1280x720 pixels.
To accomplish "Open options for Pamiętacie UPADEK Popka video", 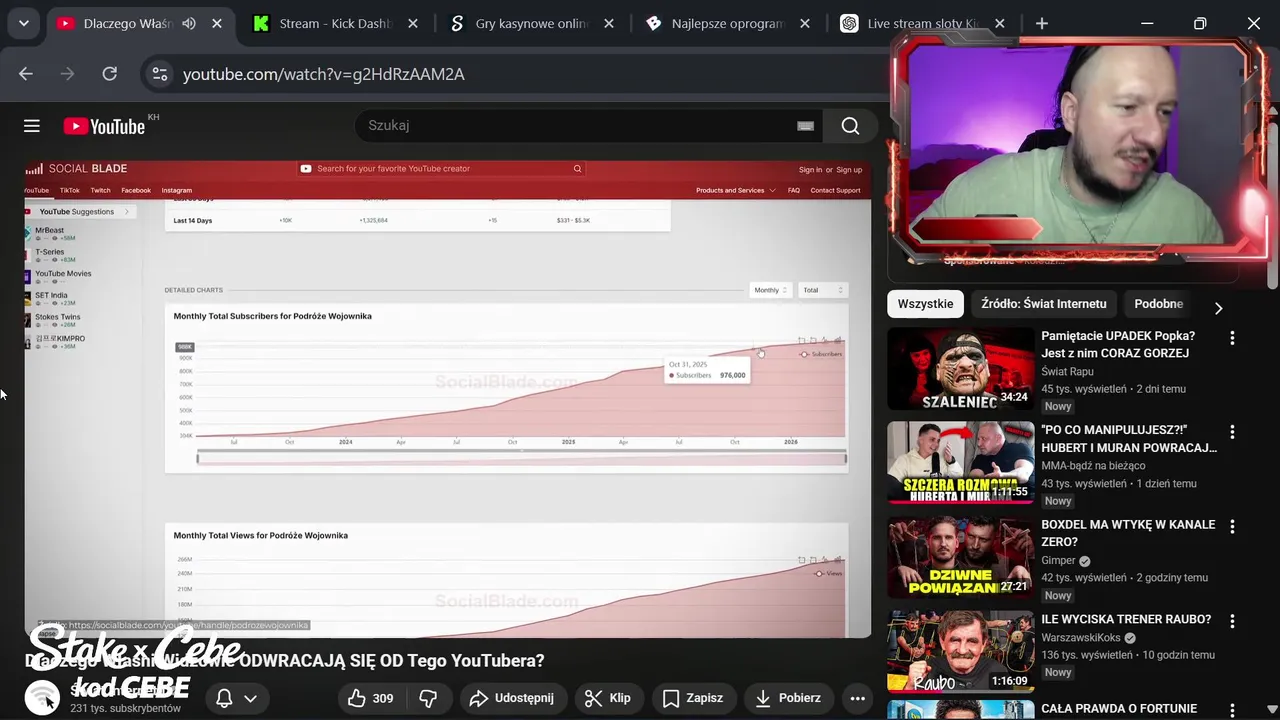I will pos(1232,338).
